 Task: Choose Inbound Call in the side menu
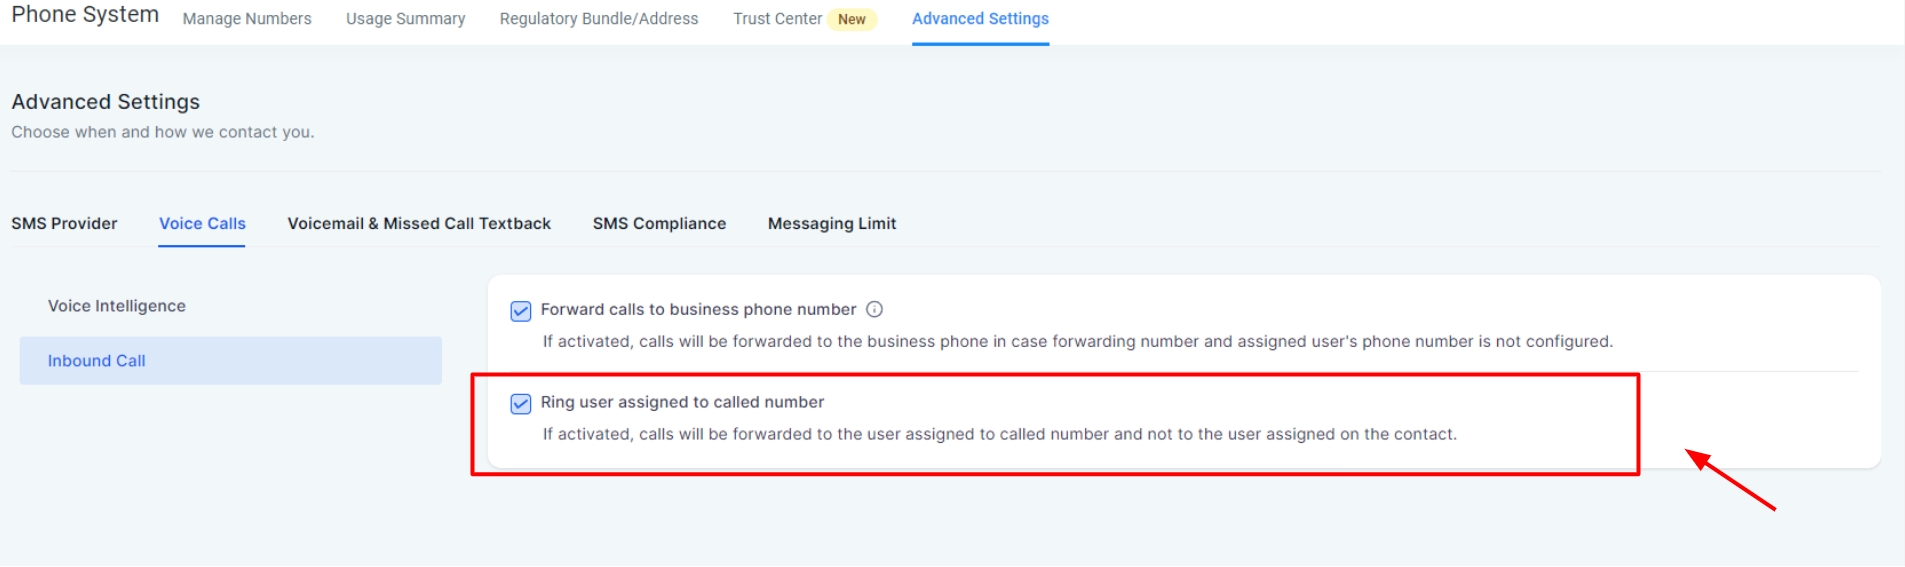point(97,361)
